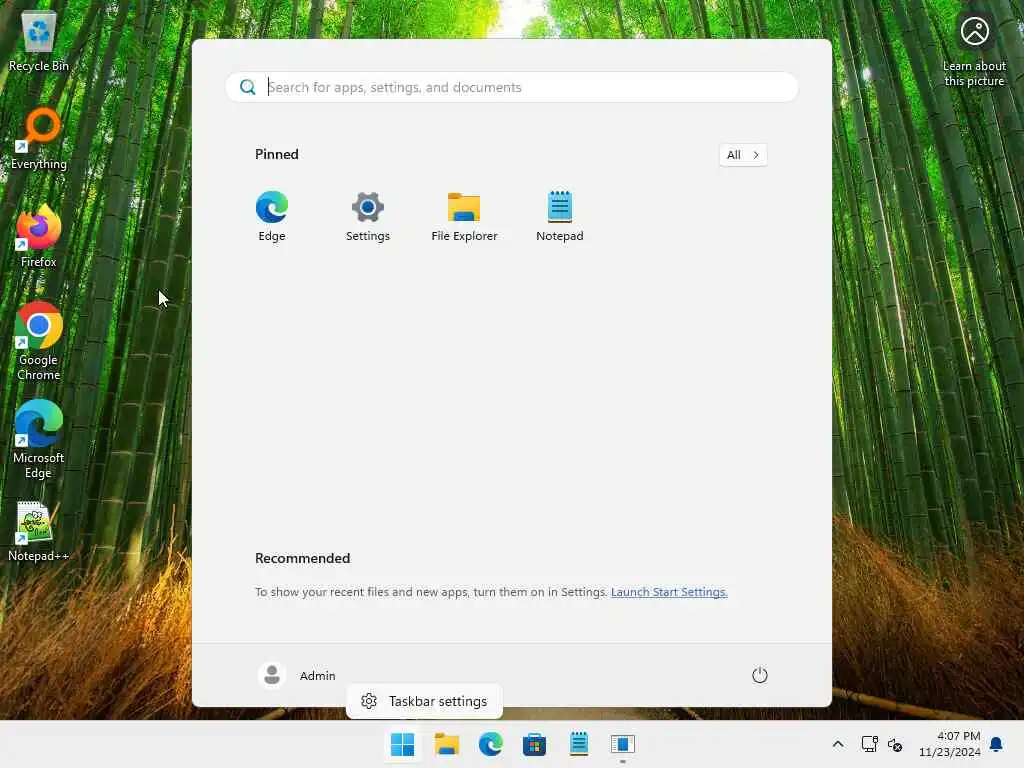This screenshot has height=768, width=1024.
Task: Click the Pinned section heading
Action: pos(277,154)
